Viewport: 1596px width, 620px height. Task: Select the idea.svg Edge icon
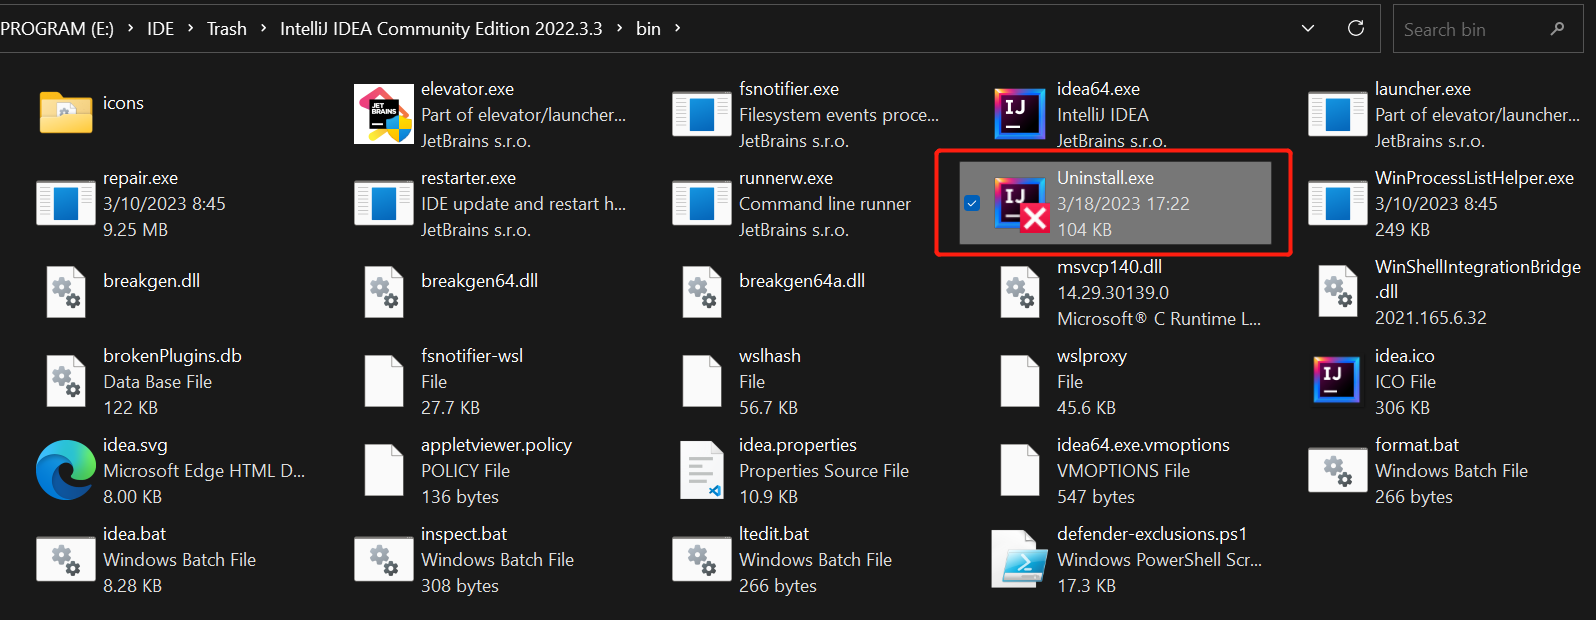66,470
